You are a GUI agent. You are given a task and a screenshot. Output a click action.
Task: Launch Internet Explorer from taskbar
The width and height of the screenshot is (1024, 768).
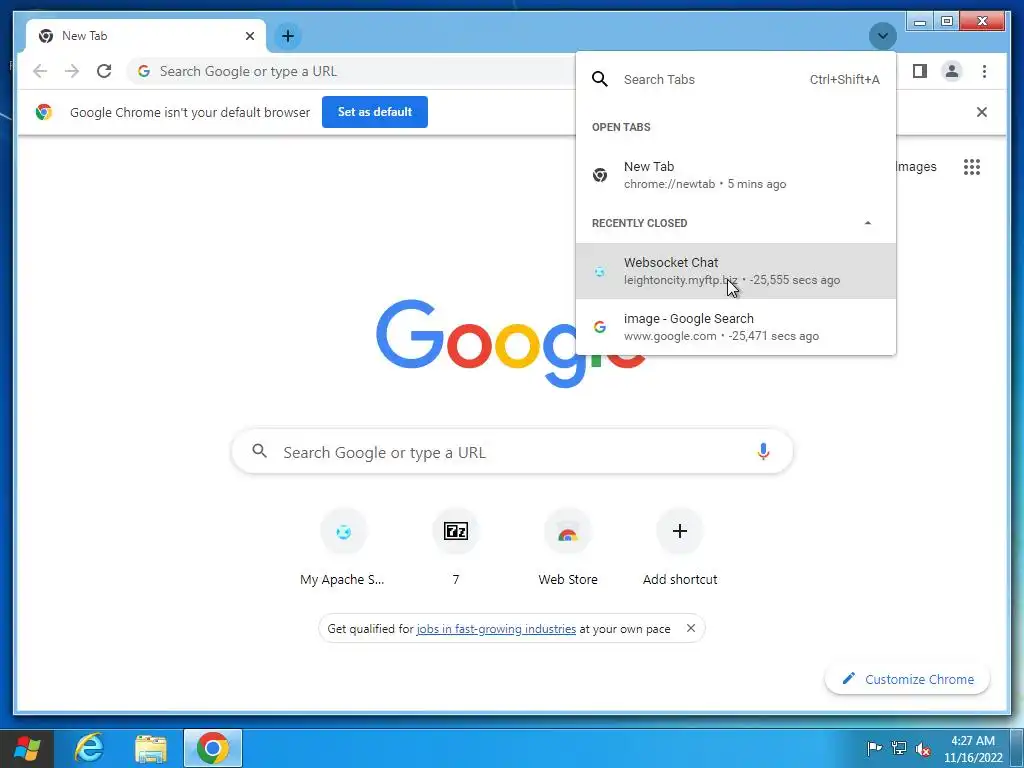(89, 748)
